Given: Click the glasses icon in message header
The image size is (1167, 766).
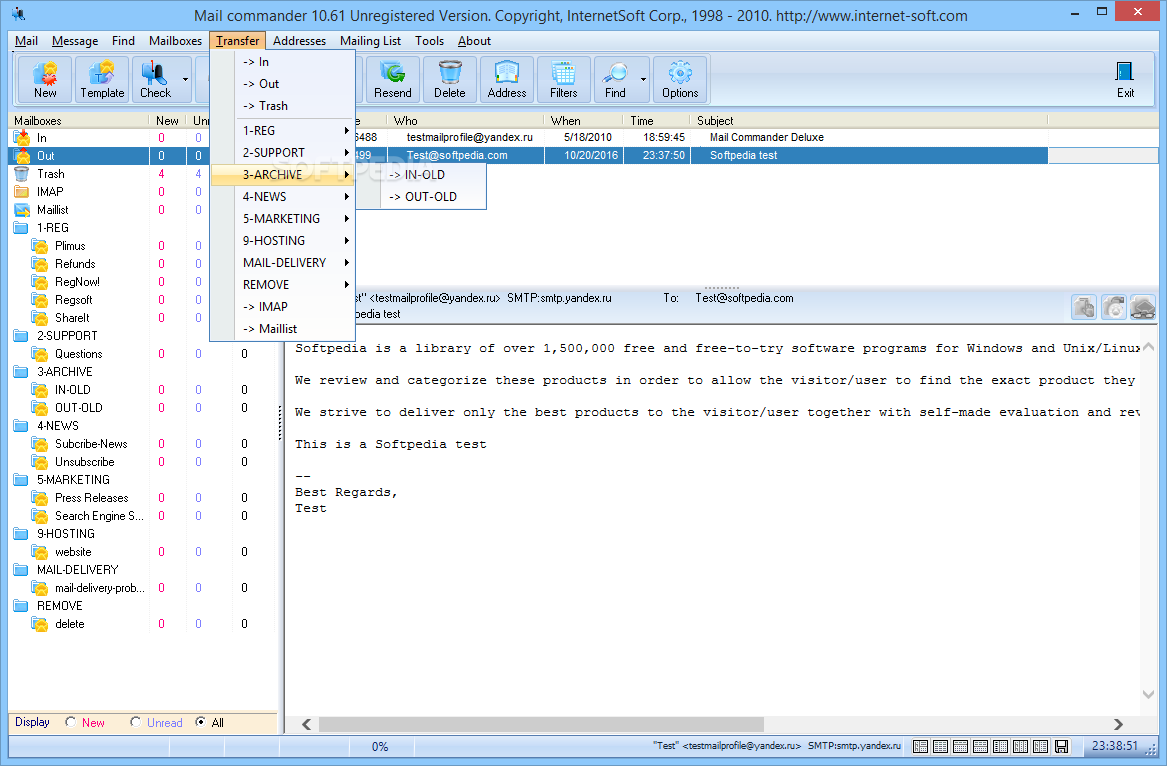Looking at the screenshot, I should click(1142, 307).
